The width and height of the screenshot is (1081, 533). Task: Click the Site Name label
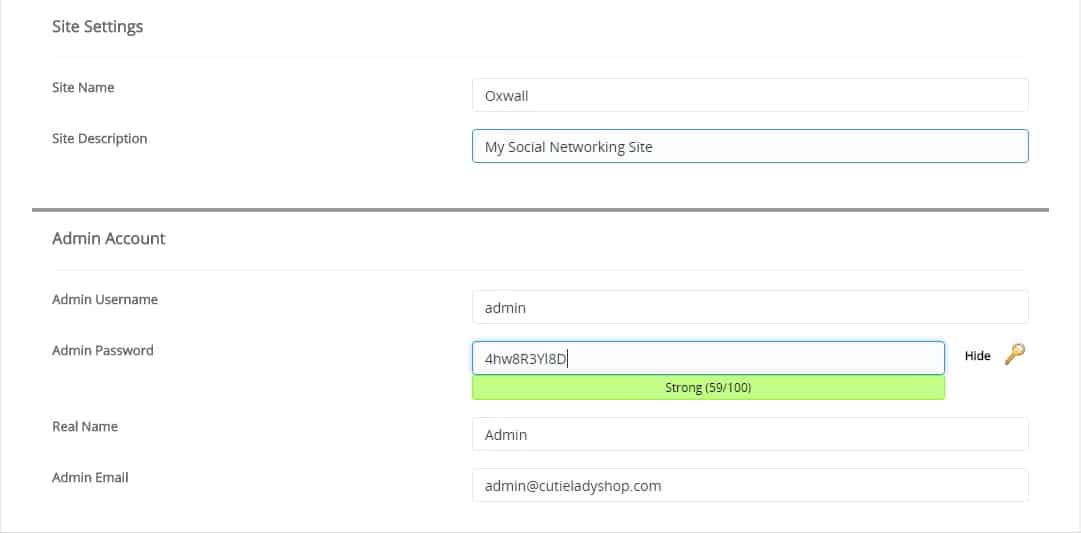tap(83, 88)
